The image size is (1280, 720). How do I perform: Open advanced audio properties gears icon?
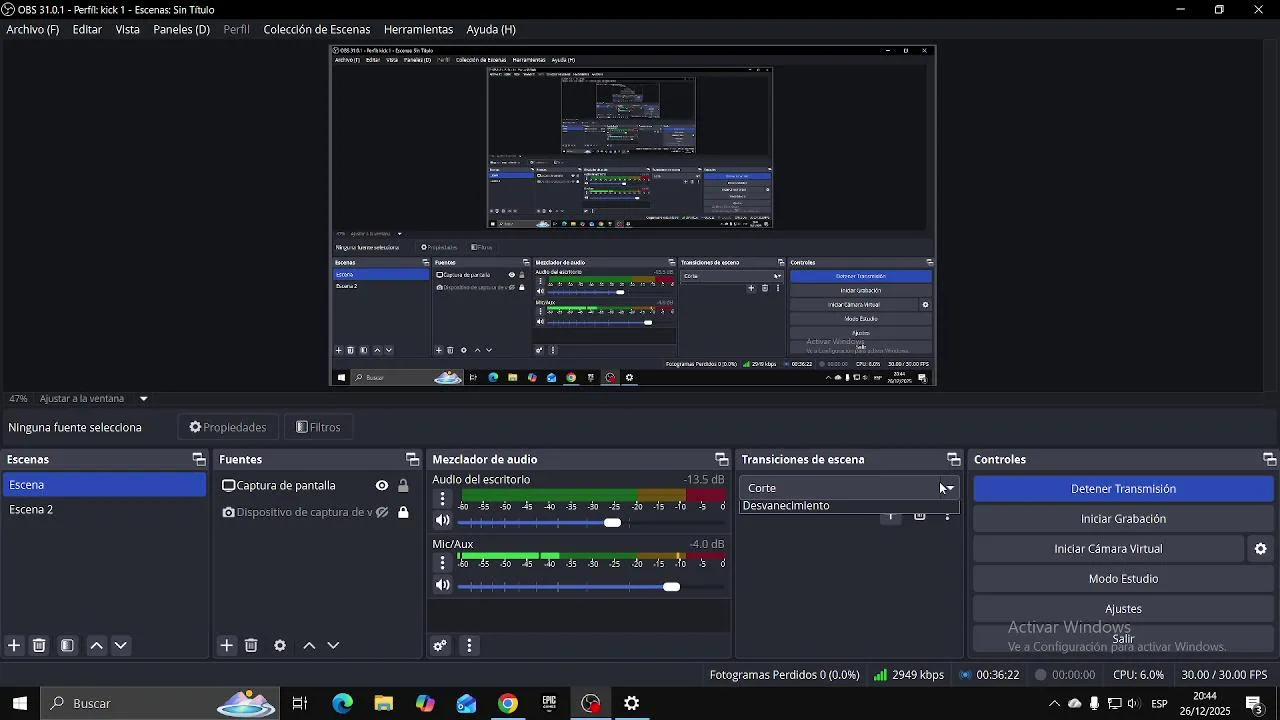(x=440, y=646)
